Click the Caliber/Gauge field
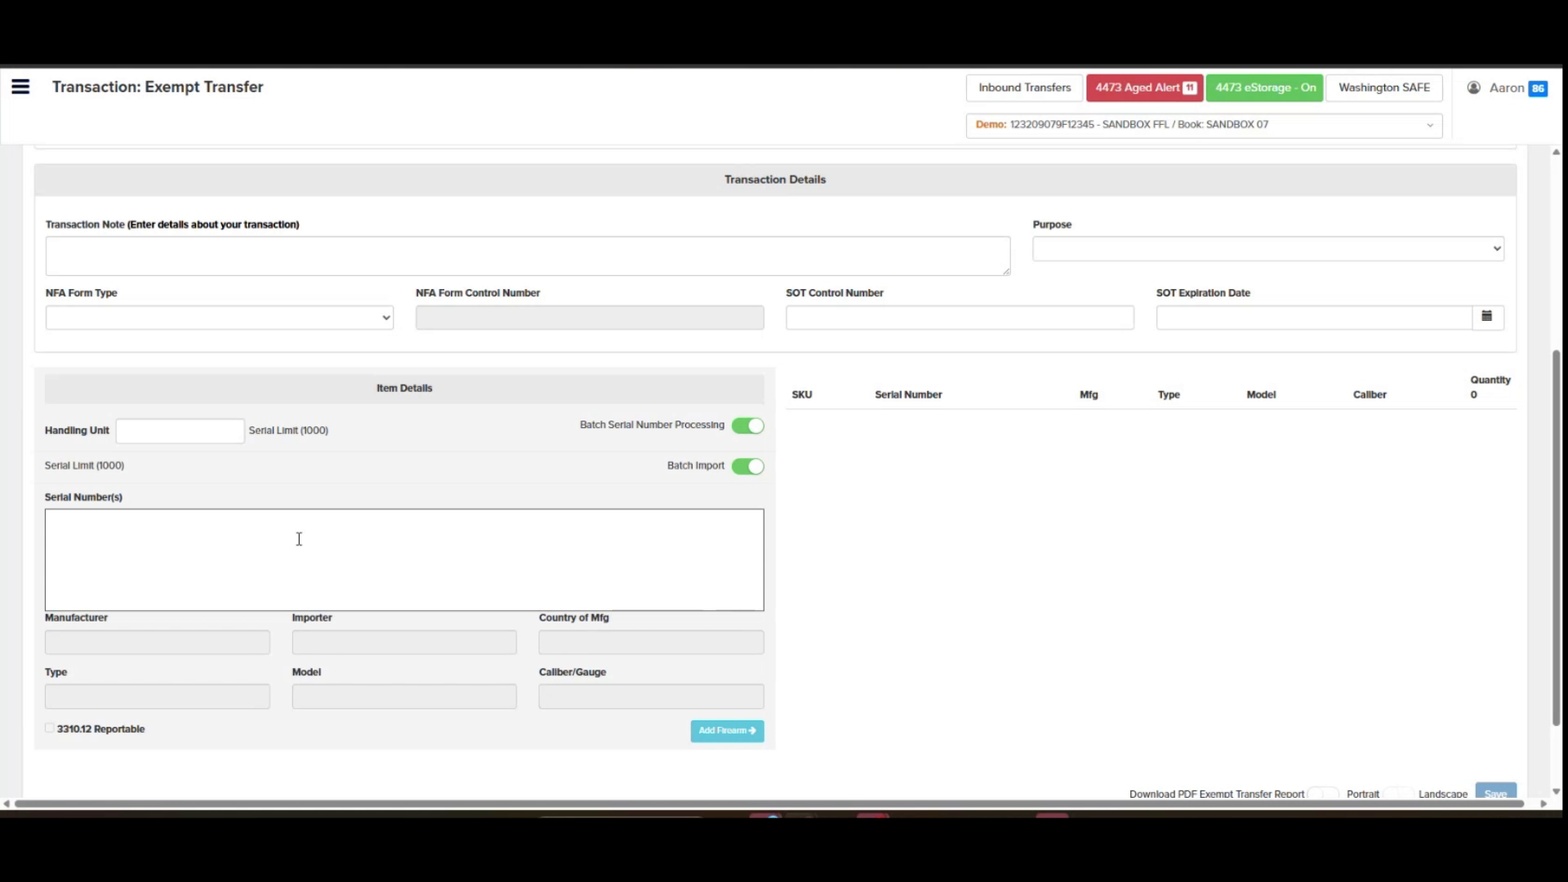The height and width of the screenshot is (882, 1568). pyautogui.click(x=651, y=696)
